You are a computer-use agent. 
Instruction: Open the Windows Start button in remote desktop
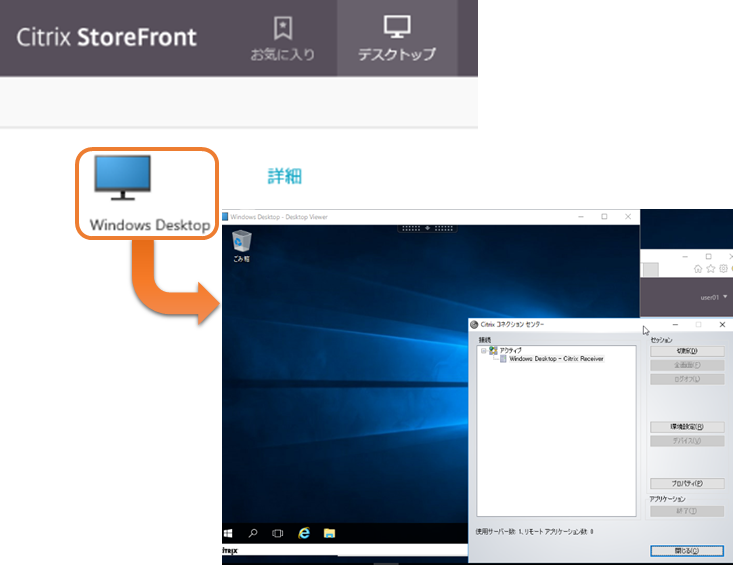(x=228, y=533)
